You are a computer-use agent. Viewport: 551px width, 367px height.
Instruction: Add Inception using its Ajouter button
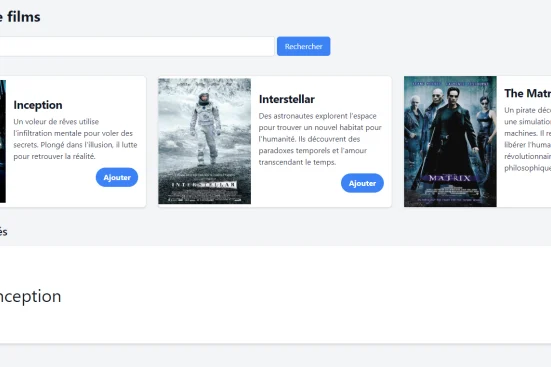[x=117, y=177]
